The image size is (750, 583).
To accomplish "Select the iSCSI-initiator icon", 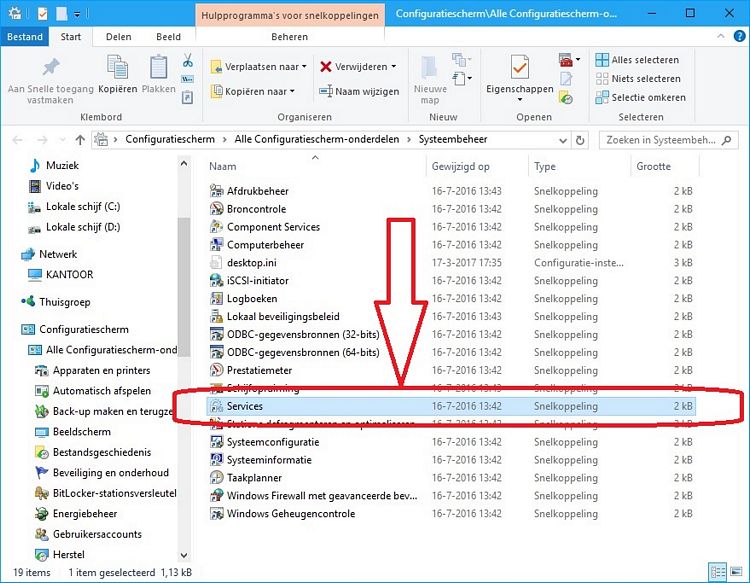I will [216, 280].
